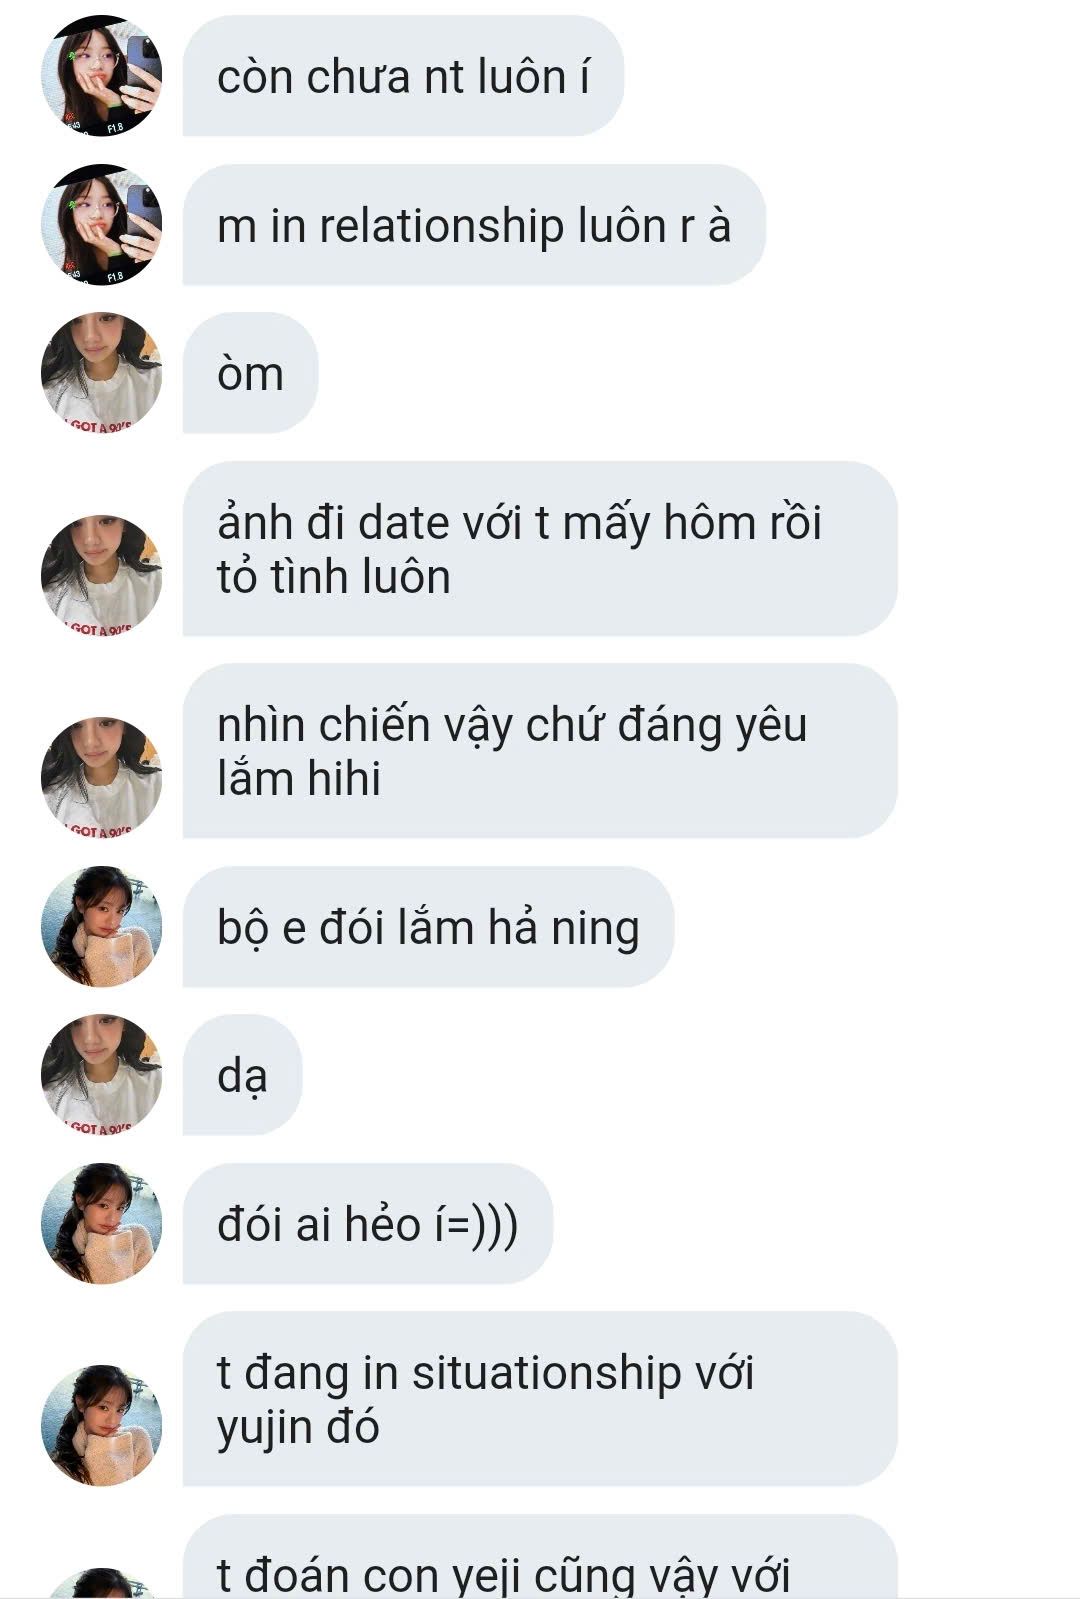Tap avatar next to 'nhìn chiến vậy chứ' message
This screenshot has width=1080, height=1599.
(101, 777)
